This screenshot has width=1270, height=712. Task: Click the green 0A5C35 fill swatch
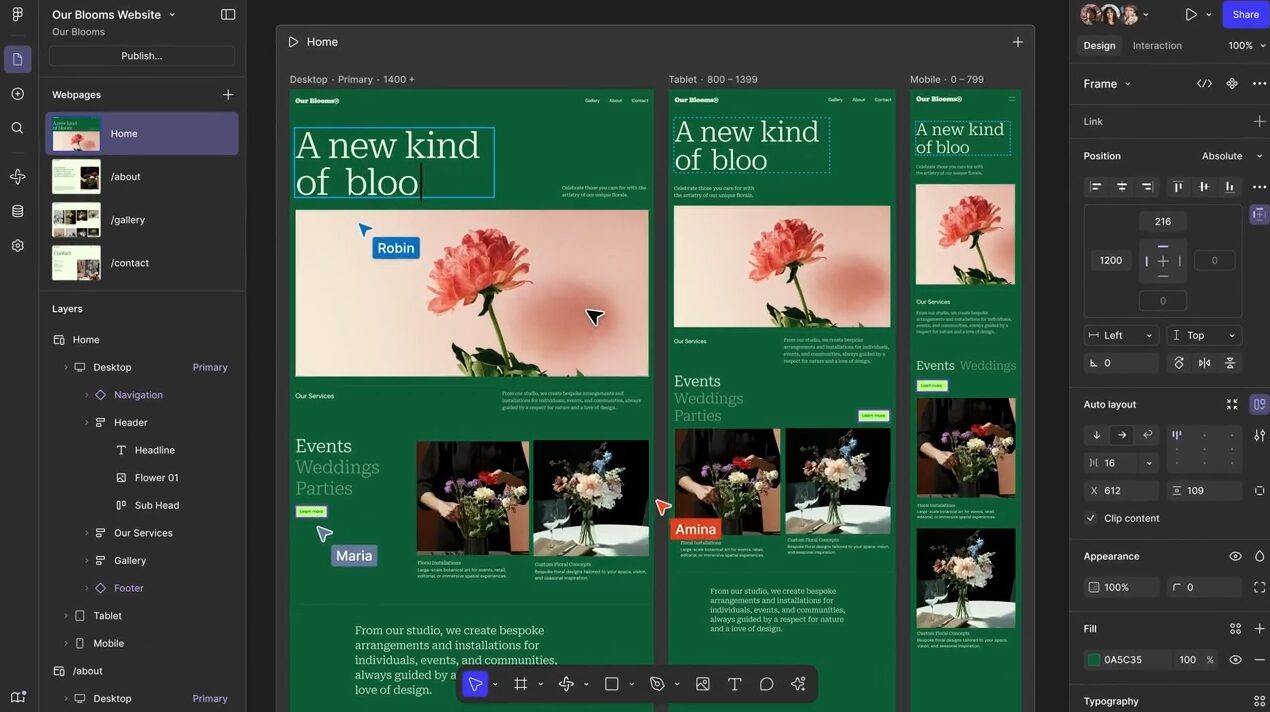coord(1094,660)
